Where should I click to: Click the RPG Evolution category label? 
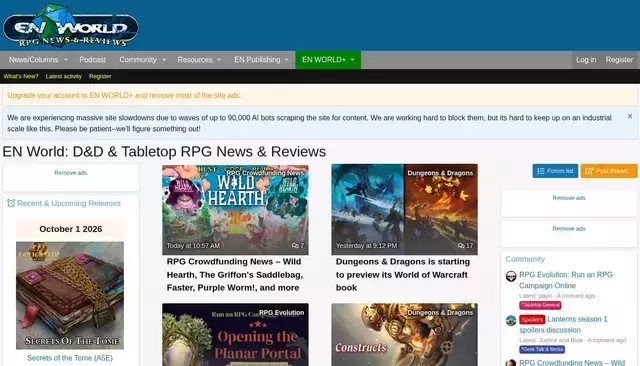click(281, 313)
